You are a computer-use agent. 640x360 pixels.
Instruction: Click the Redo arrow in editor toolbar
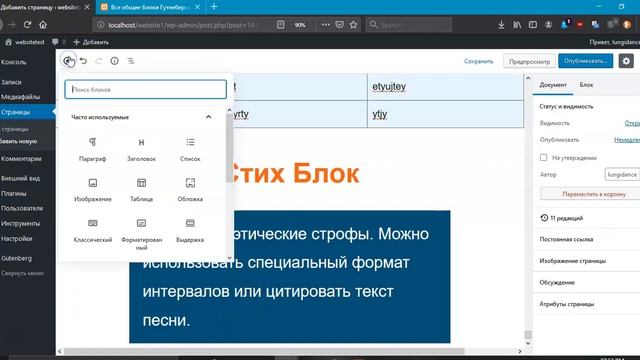point(98,61)
